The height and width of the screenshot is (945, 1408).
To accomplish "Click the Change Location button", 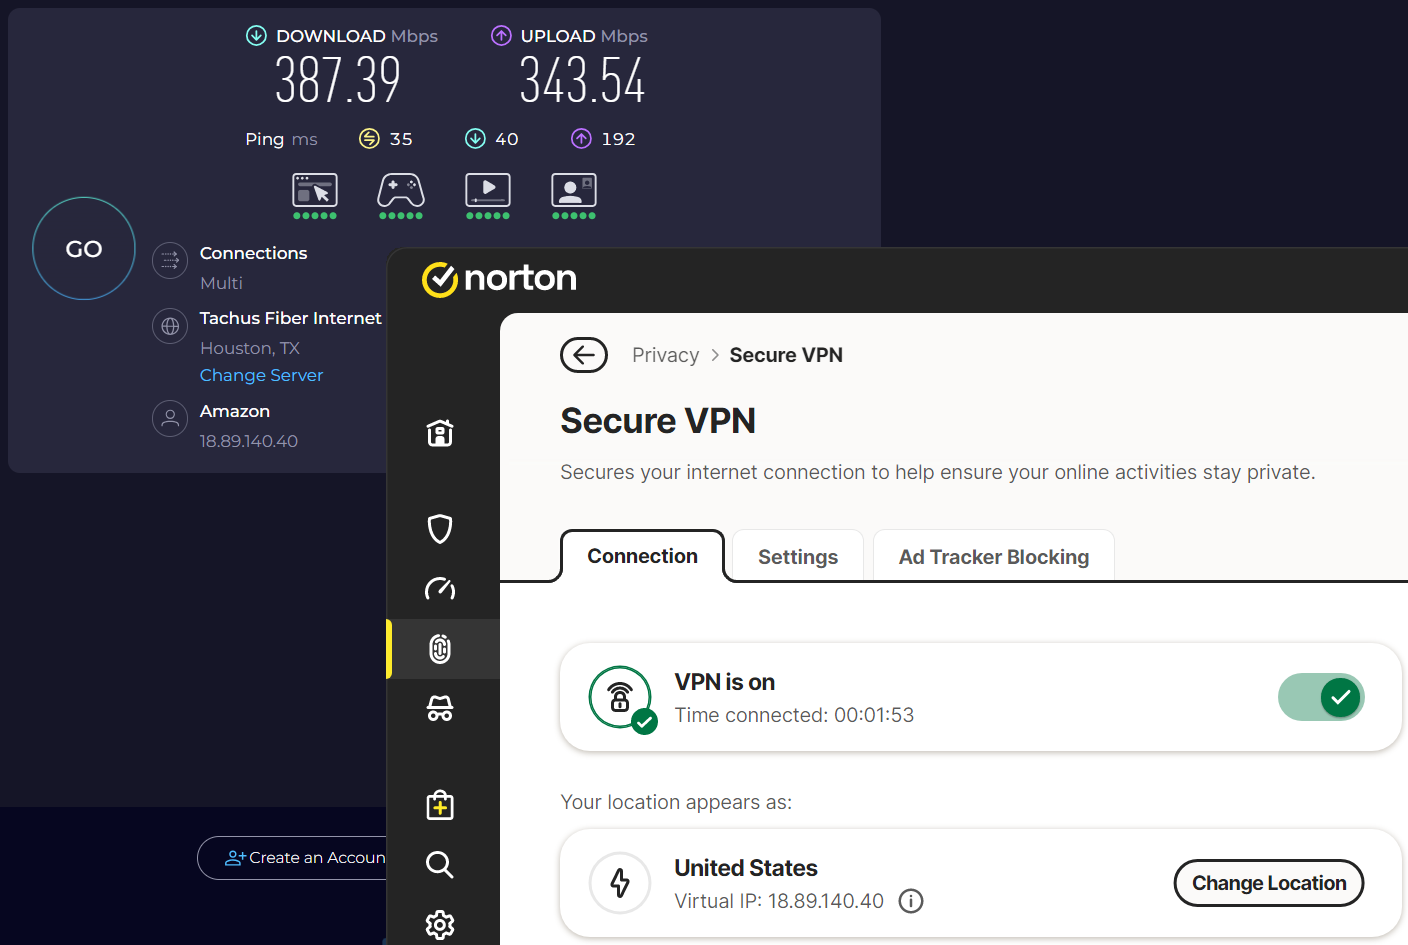I will (x=1268, y=883).
